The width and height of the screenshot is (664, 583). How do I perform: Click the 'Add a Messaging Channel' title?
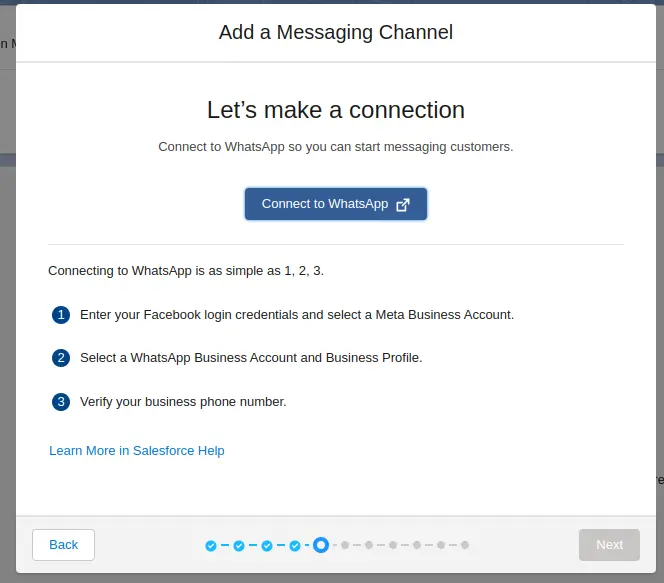point(336,32)
